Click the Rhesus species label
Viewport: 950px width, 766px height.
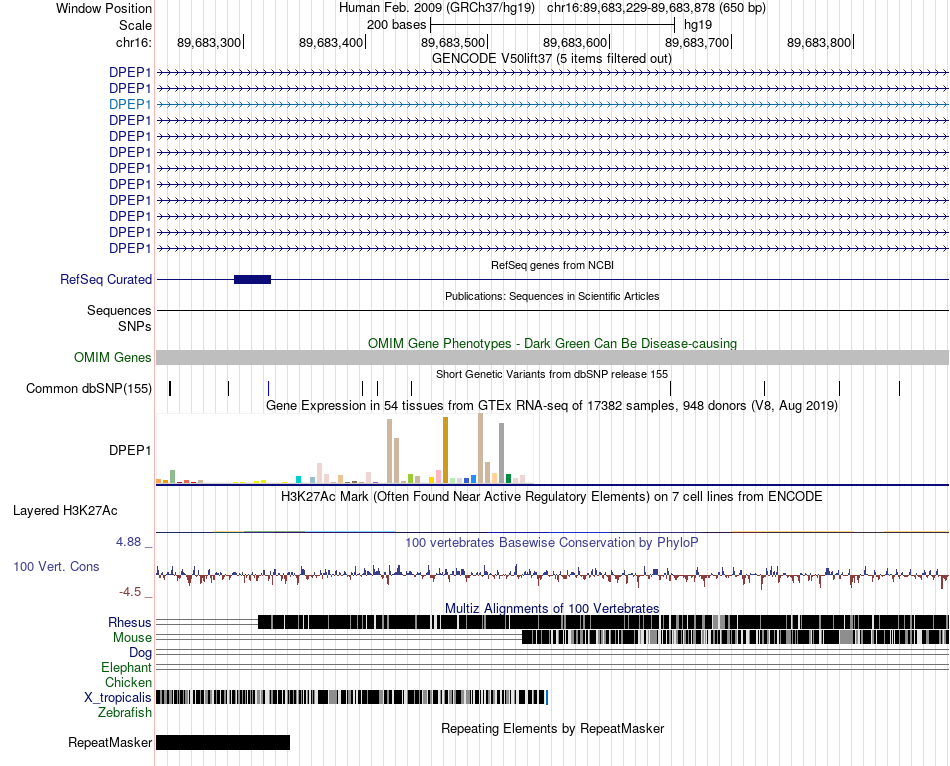pos(130,622)
